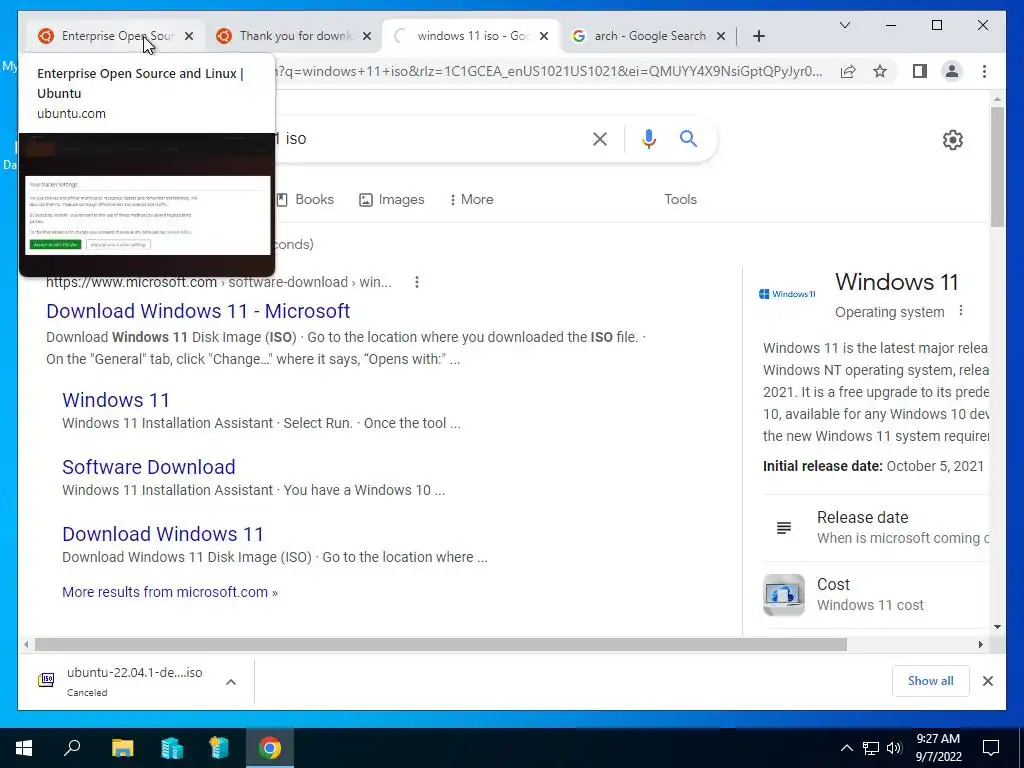This screenshot has width=1024, height=768.
Task: Open Download Windows 11 - Microsoft result
Action: point(198,311)
